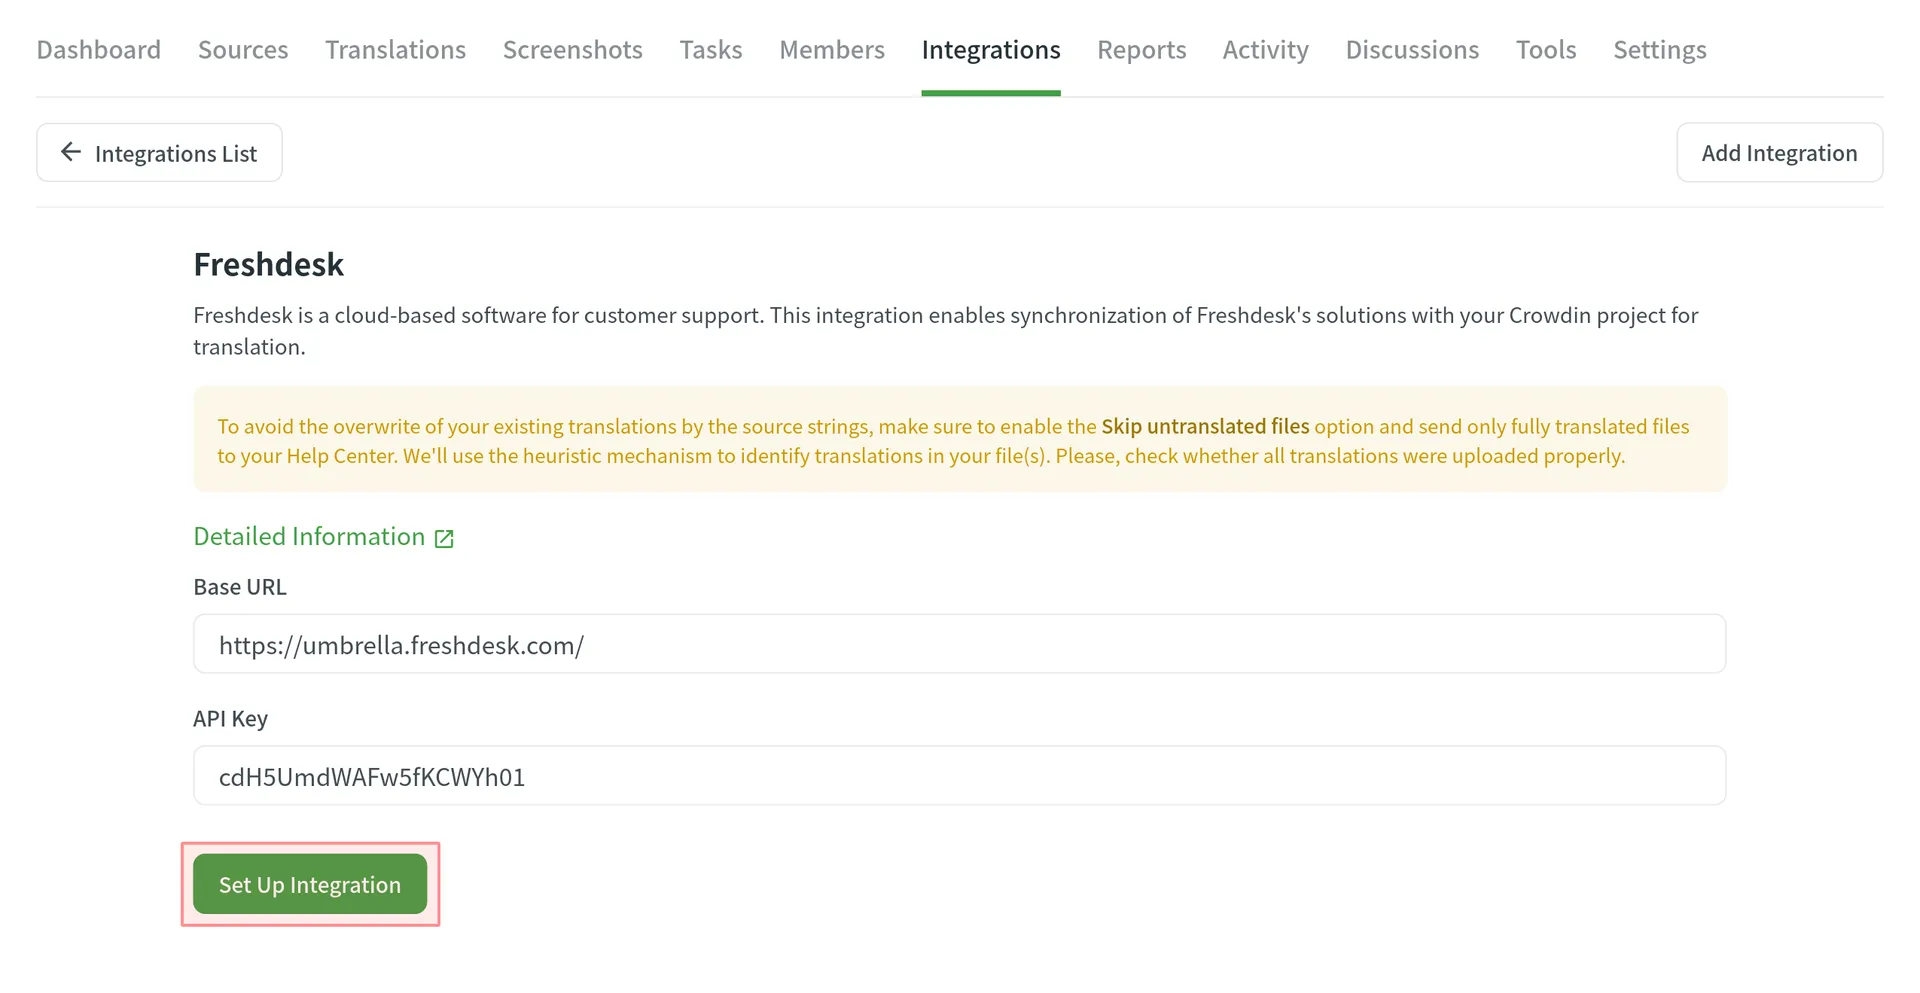This screenshot has height=993, width=1920.
Task: Click the back arrow icon
Action: (70, 152)
